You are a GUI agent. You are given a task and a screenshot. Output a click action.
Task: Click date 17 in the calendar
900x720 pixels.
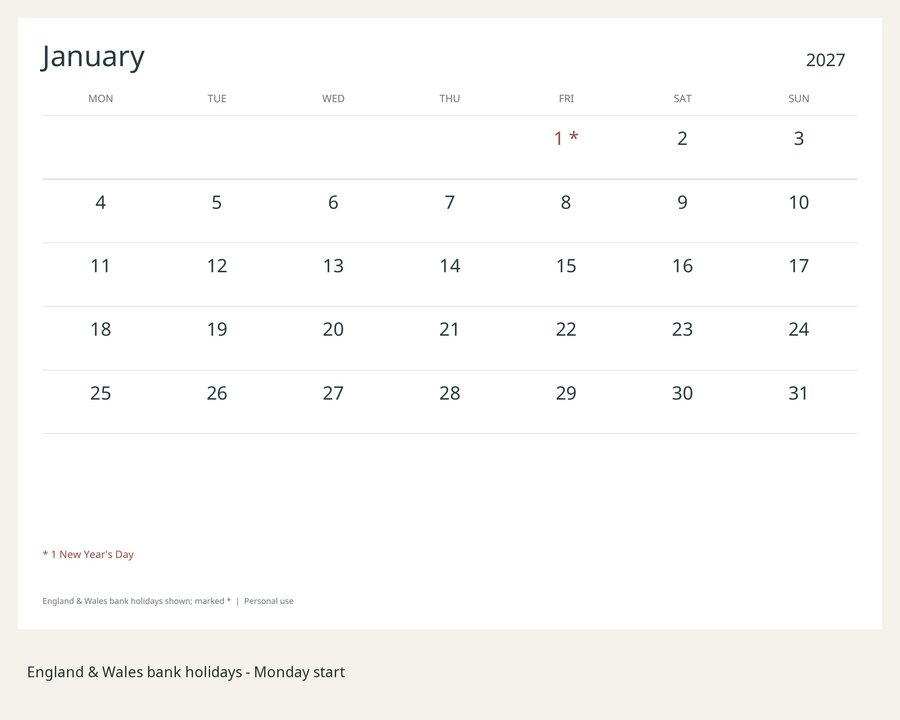pos(799,266)
